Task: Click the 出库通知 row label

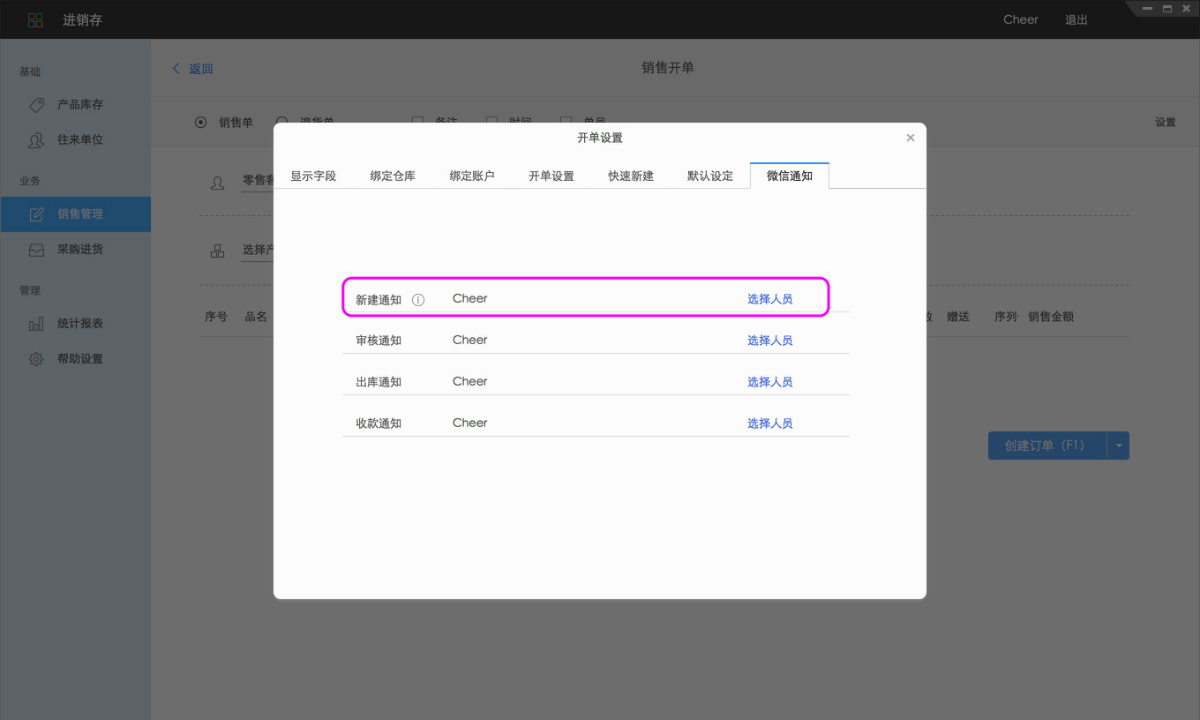Action: click(378, 382)
